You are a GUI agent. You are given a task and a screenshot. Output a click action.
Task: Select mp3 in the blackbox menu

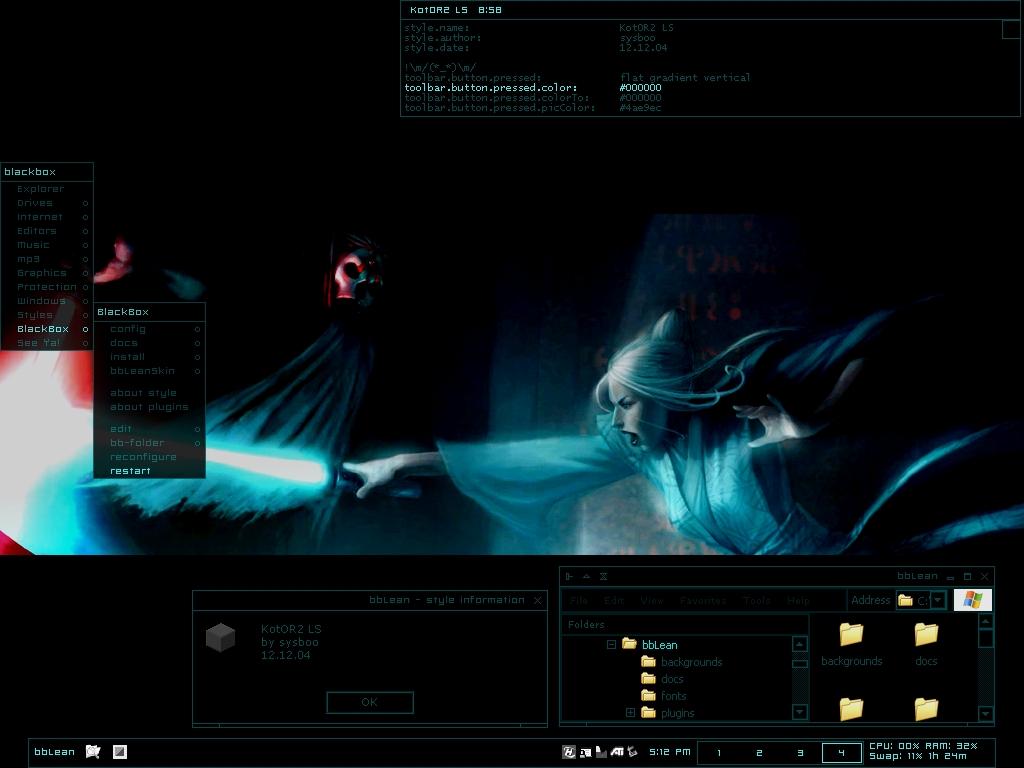click(x=47, y=259)
